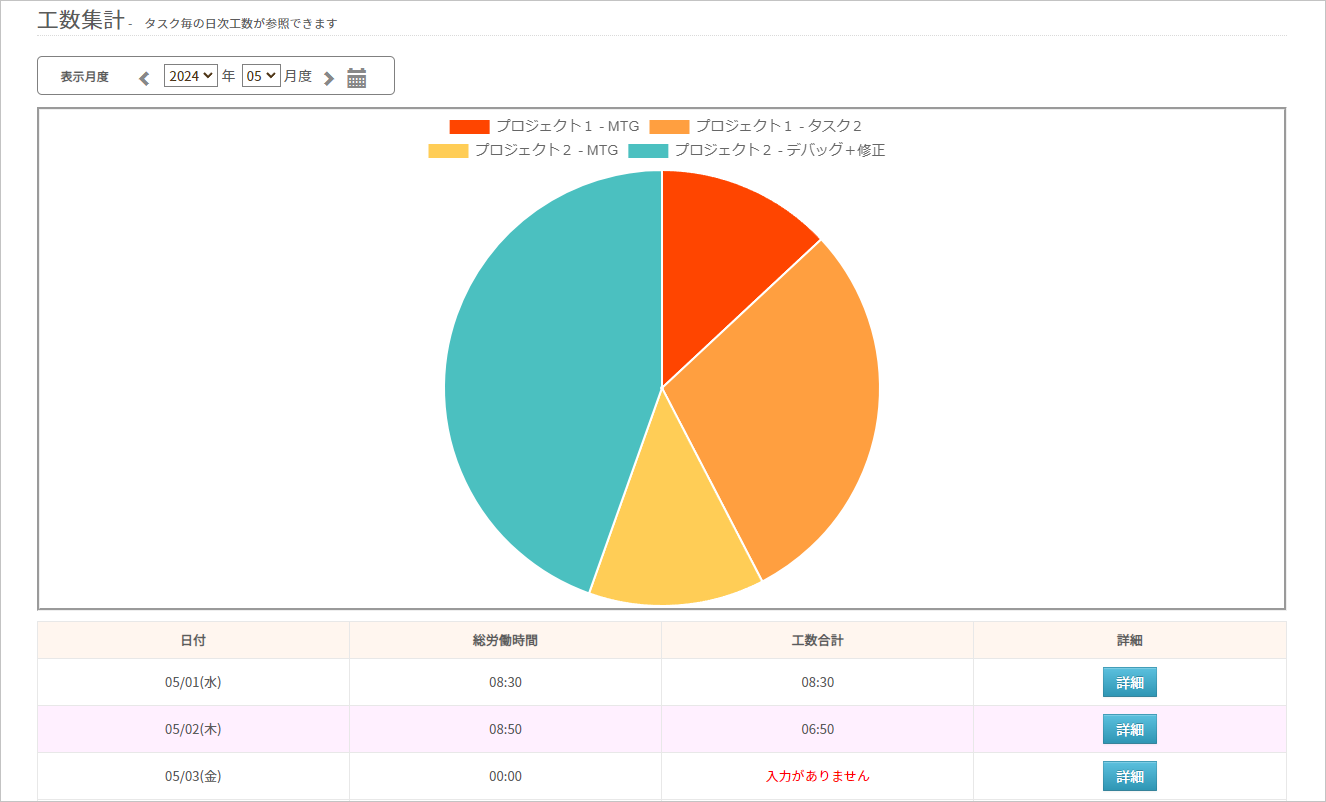This screenshot has width=1326, height=802.
Task: Toggle the プロジェクト1 - タスク2 legend swatch
Action: pyautogui.click(x=669, y=127)
